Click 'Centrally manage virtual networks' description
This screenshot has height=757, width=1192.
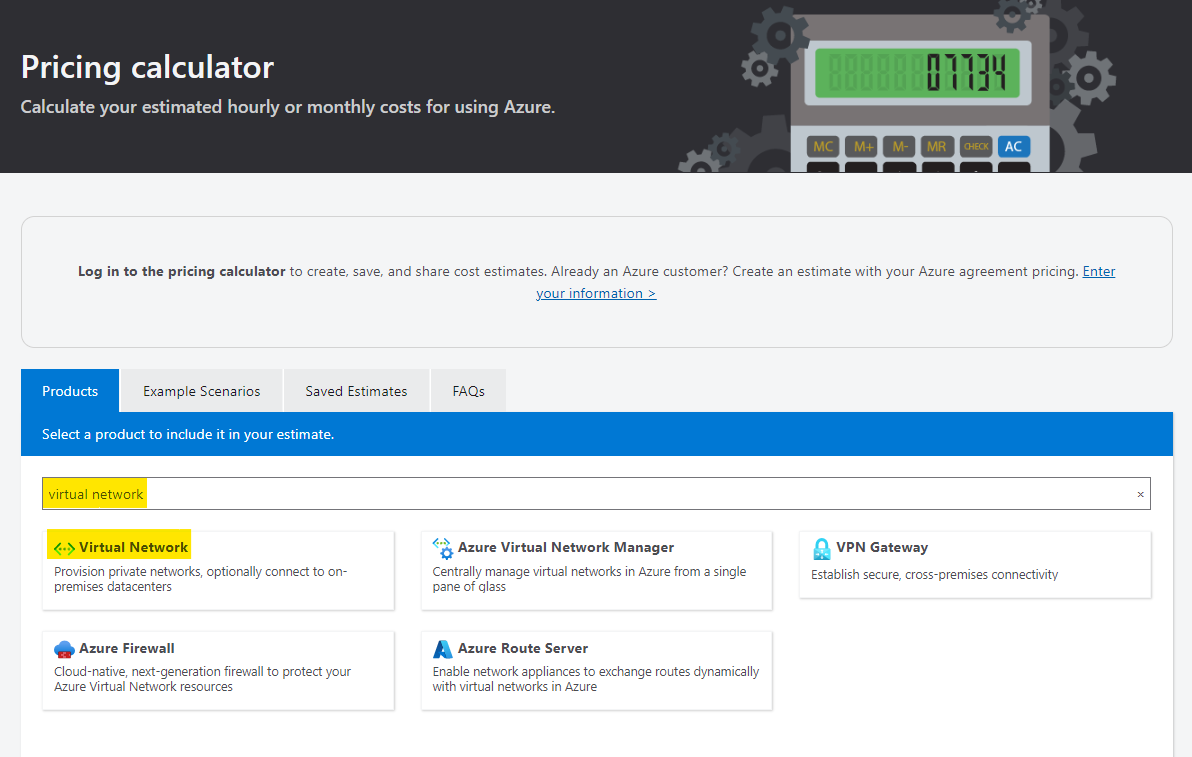(x=589, y=579)
